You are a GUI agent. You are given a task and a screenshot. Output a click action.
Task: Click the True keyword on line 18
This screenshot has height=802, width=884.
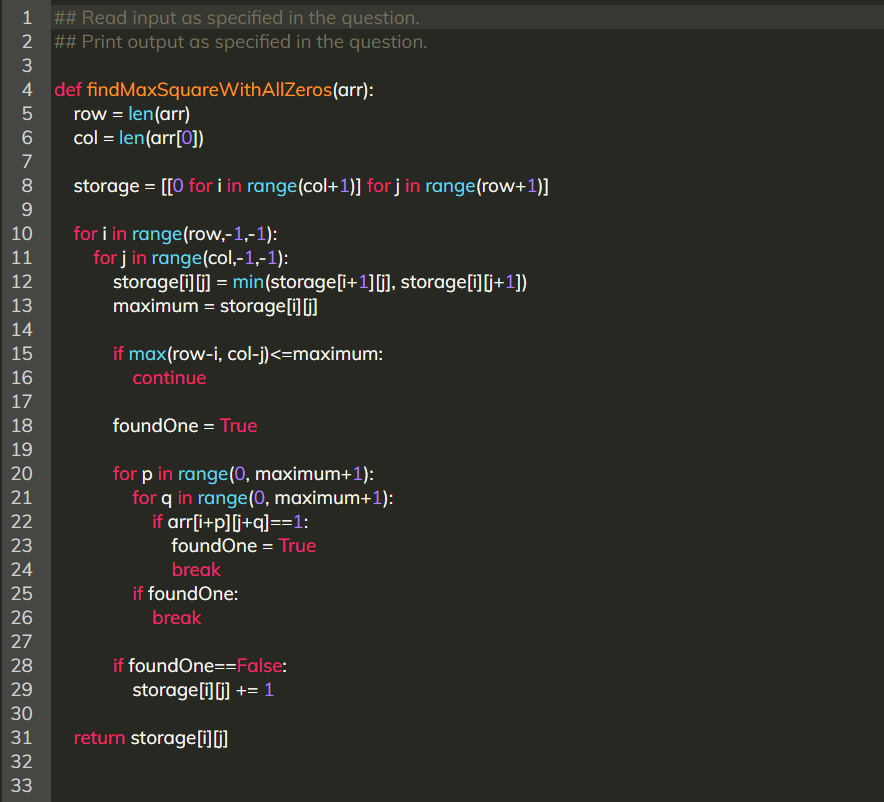click(238, 425)
